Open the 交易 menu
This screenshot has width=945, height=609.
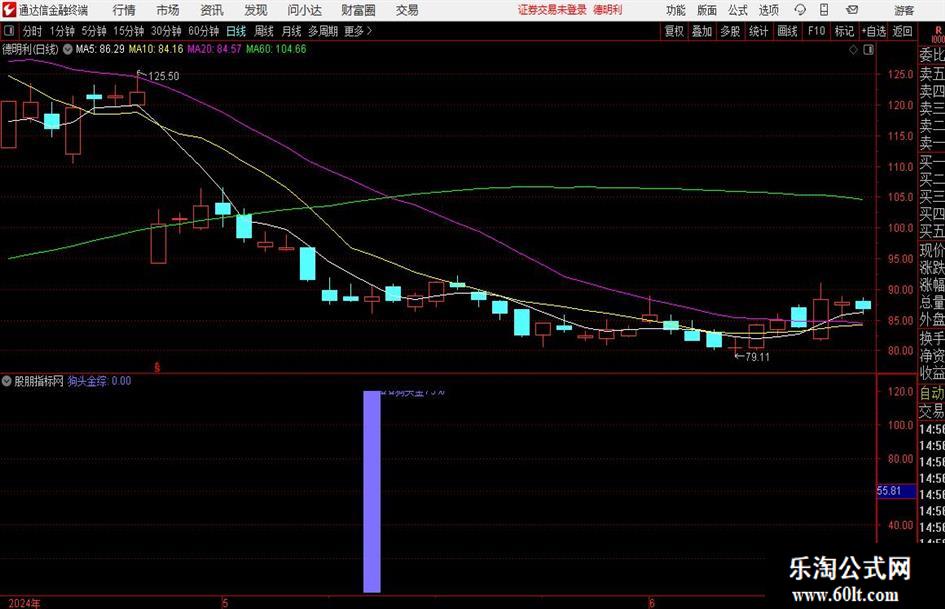tap(407, 10)
